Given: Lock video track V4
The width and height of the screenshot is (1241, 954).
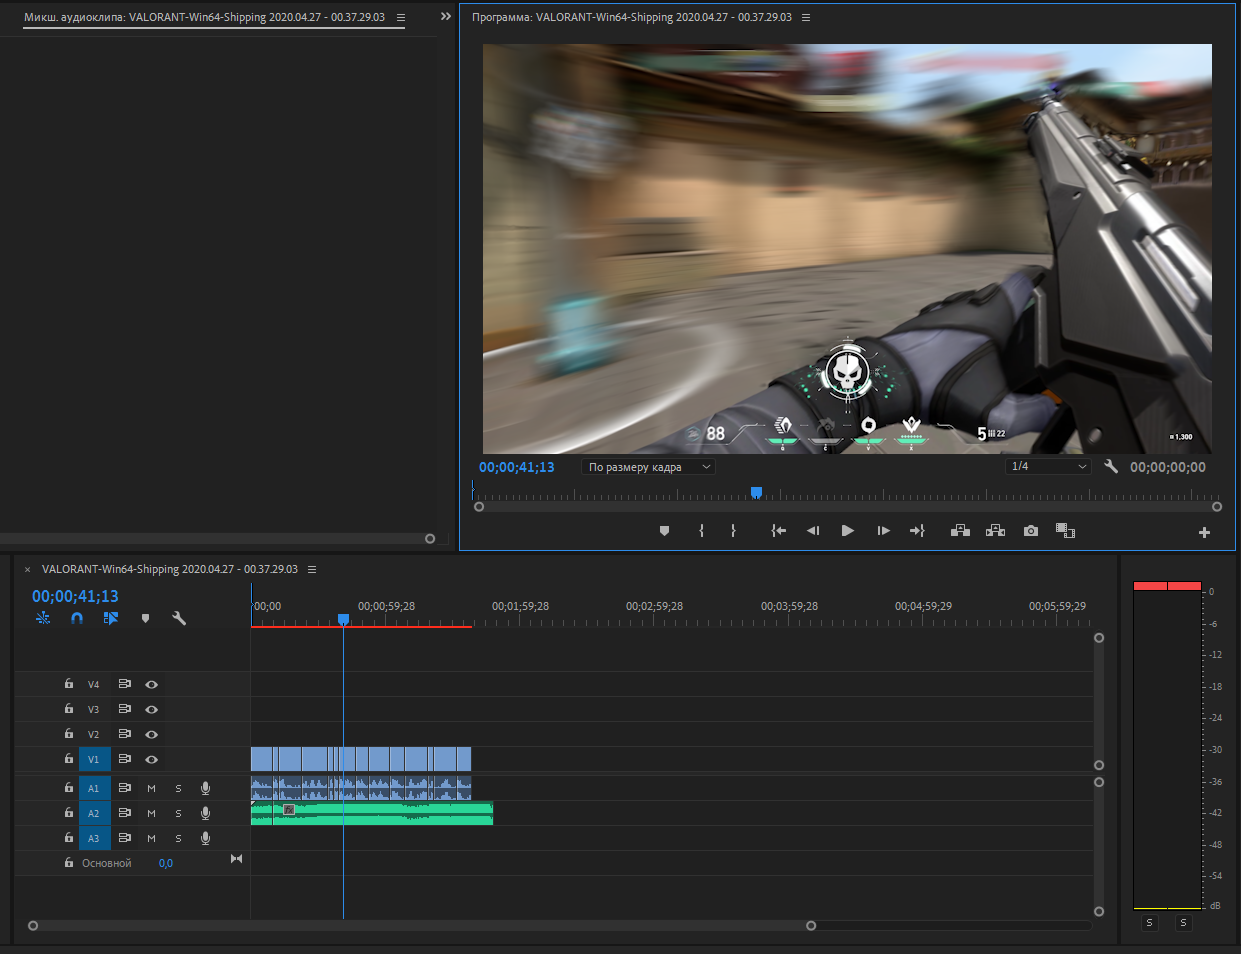Looking at the screenshot, I should tap(69, 684).
